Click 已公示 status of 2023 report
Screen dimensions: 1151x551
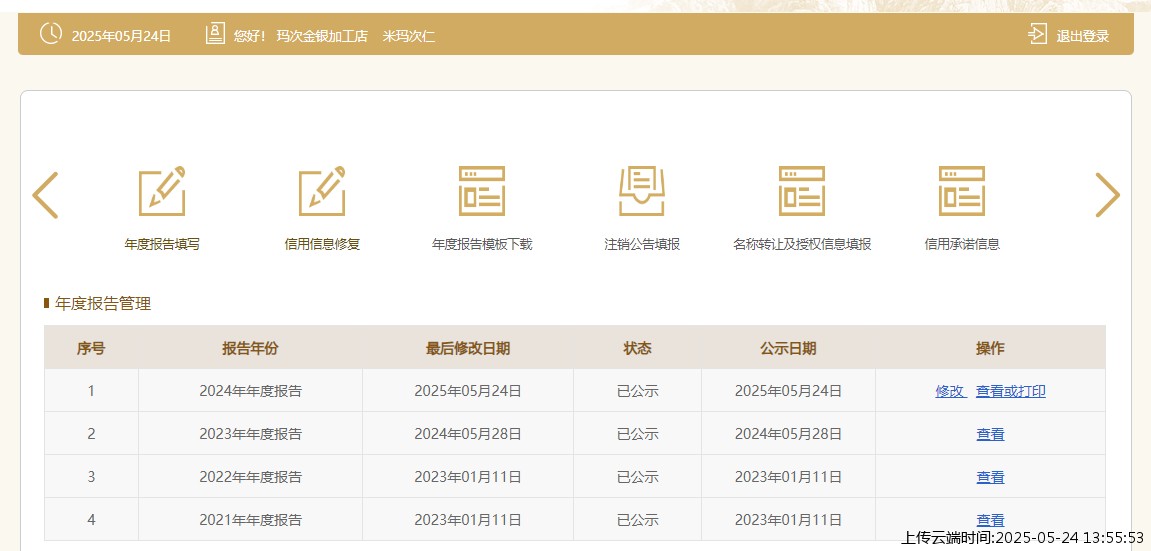pos(637,434)
